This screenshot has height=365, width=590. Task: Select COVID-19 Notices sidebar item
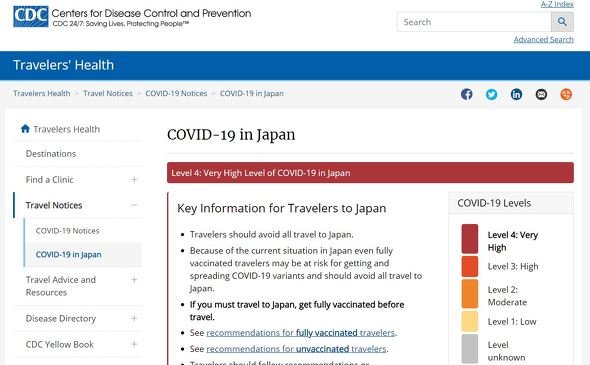[67, 231]
